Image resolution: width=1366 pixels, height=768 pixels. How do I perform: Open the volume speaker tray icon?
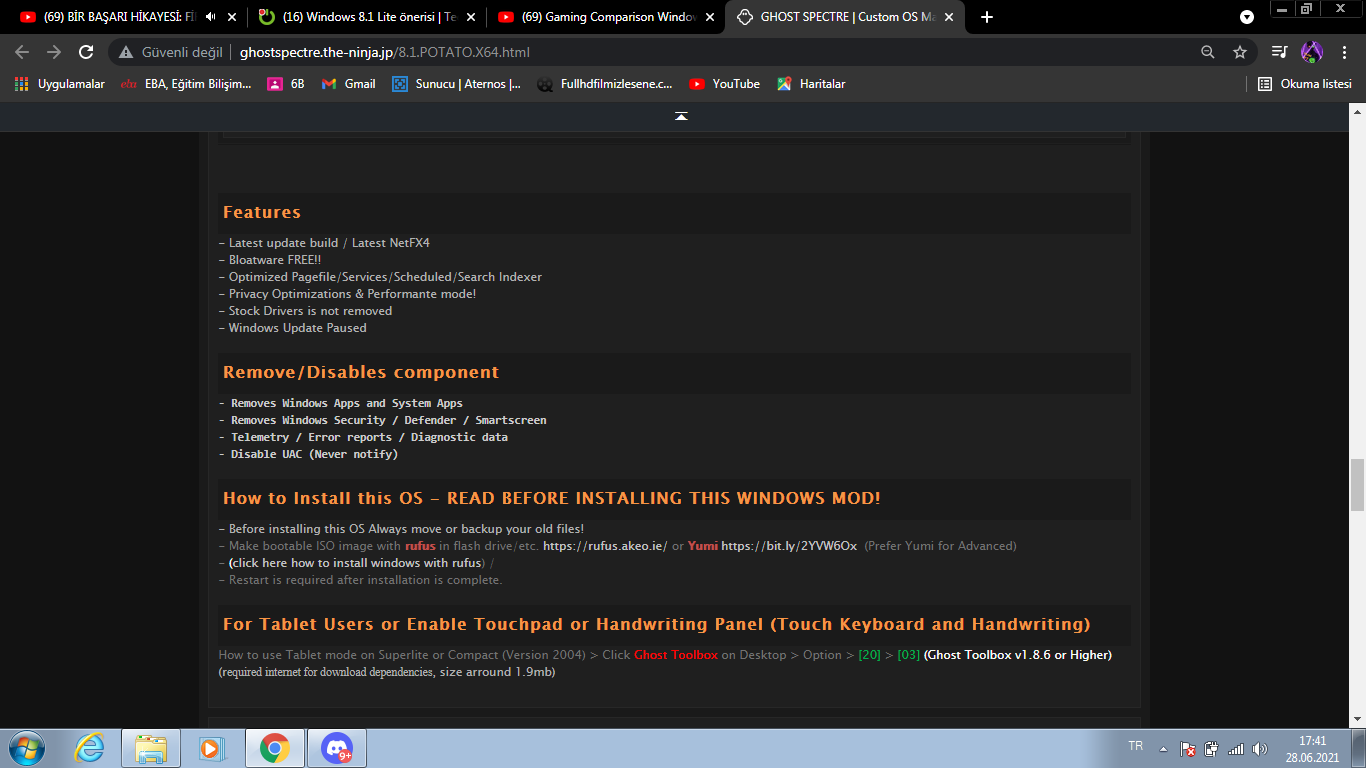point(1260,748)
